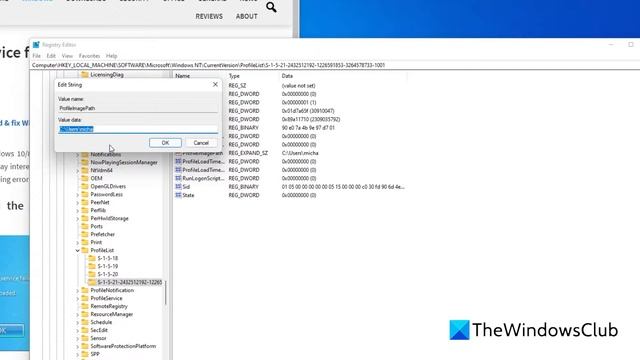Click the State value icon
640x360 pixels.
point(178,195)
